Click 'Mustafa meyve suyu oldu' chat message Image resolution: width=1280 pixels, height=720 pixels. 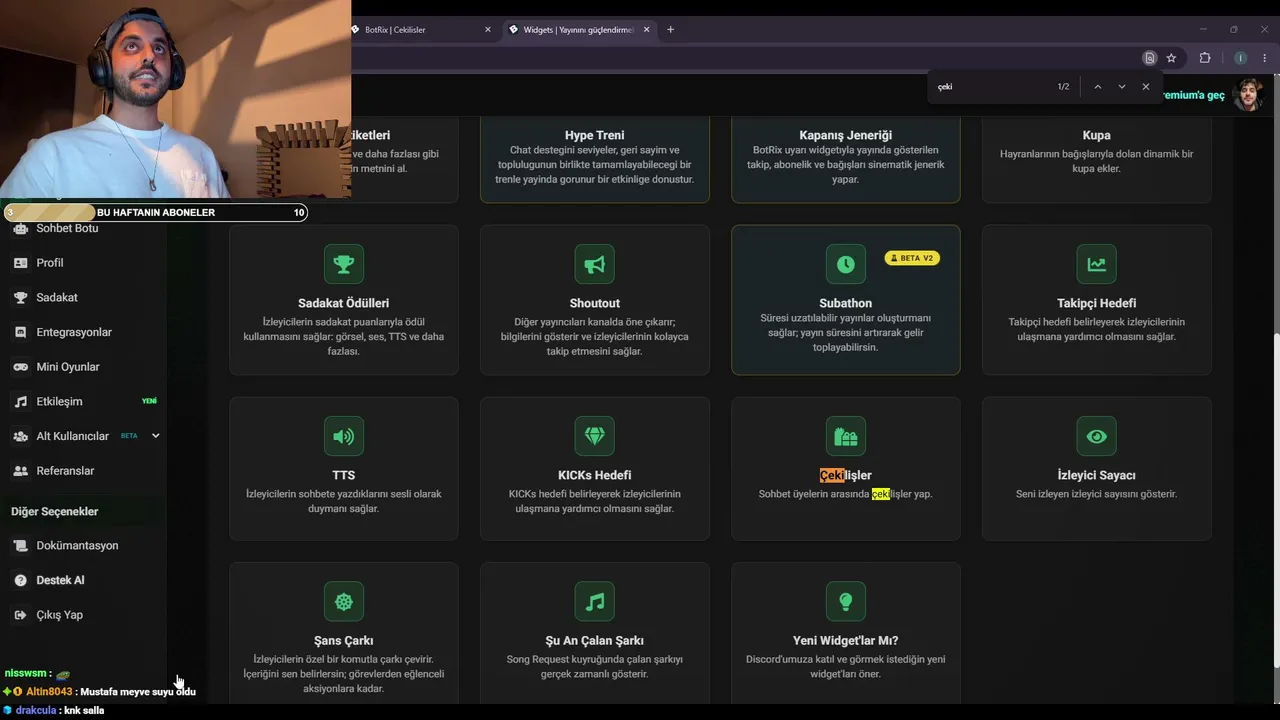[138, 691]
